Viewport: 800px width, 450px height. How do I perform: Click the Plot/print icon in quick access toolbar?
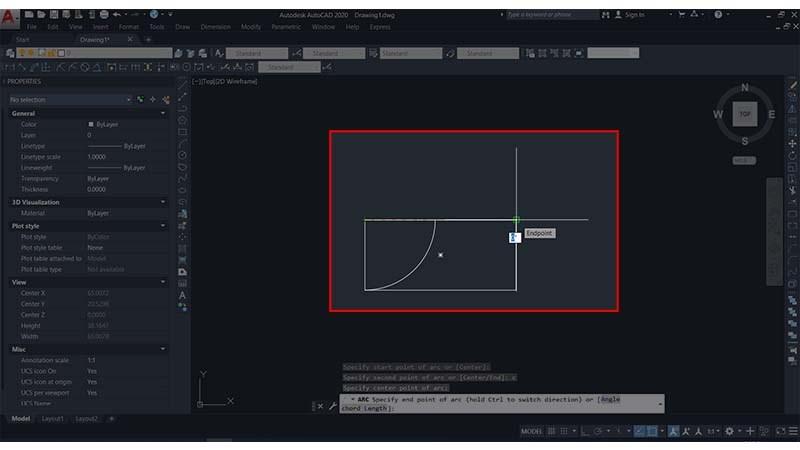(104, 15)
